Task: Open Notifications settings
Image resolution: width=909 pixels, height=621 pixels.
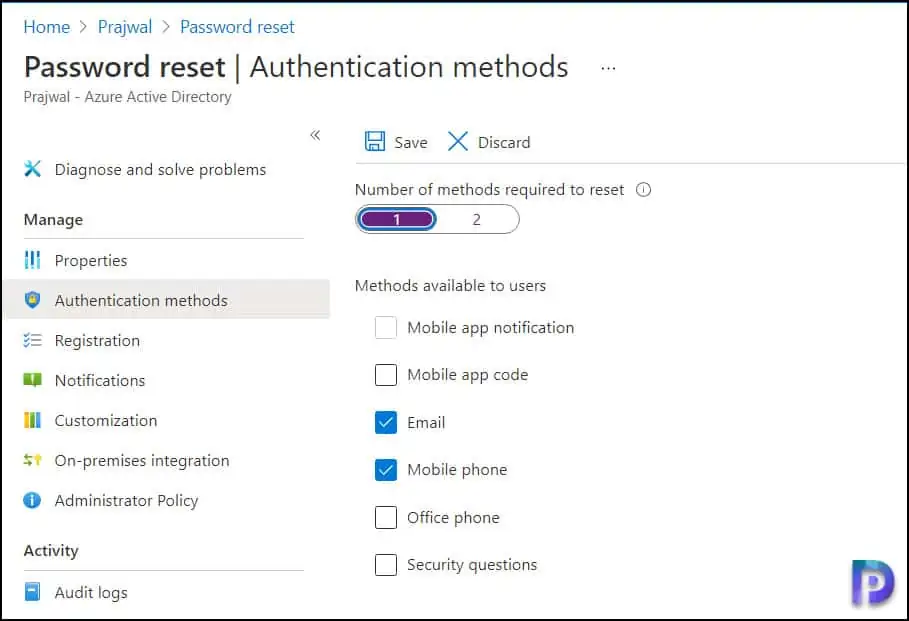Action: click(100, 380)
